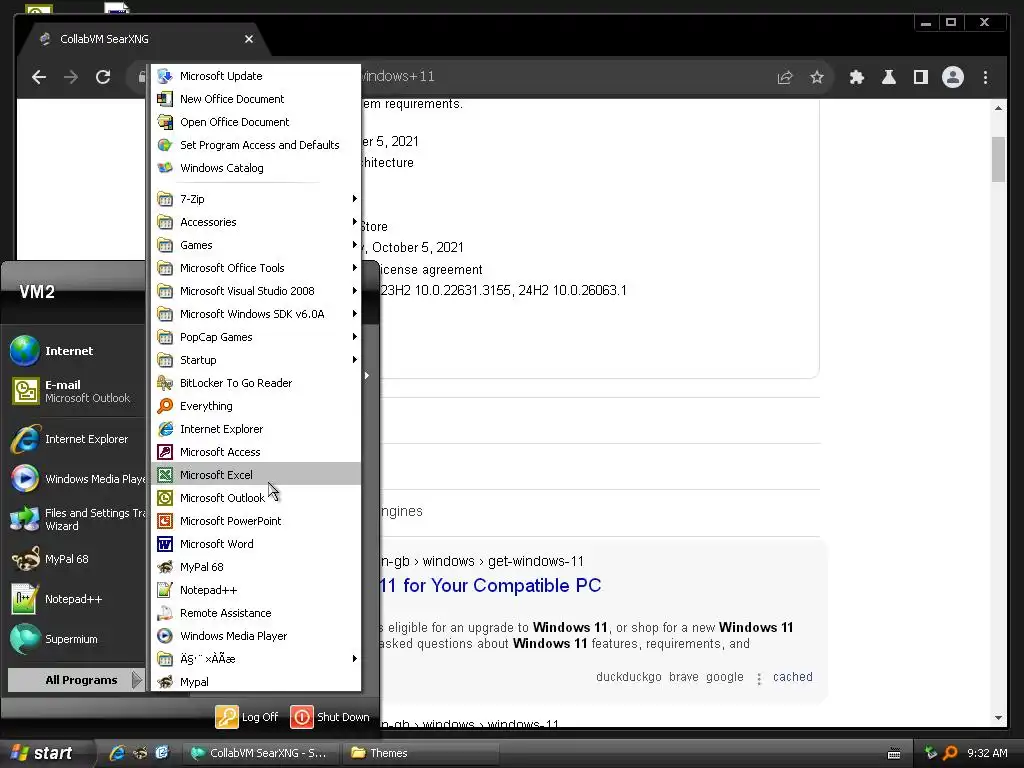Screen dimensions: 1024x768
Task: Expand the Games folder
Action: (x=255, y=245)
